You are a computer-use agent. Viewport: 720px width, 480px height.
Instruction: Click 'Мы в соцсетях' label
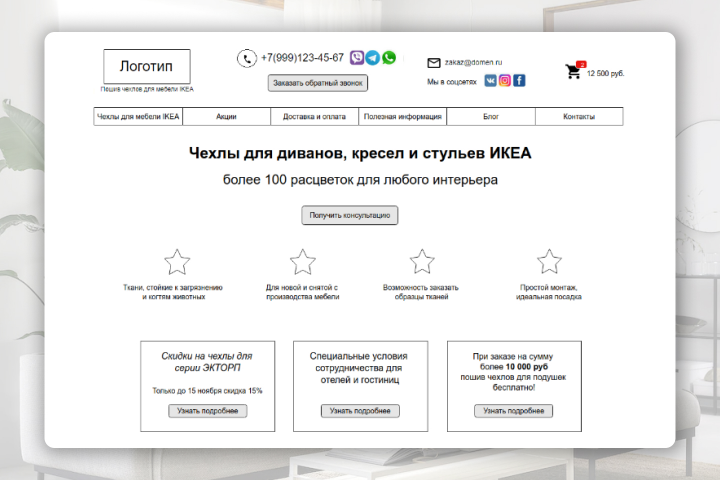[x=452, y=82]
